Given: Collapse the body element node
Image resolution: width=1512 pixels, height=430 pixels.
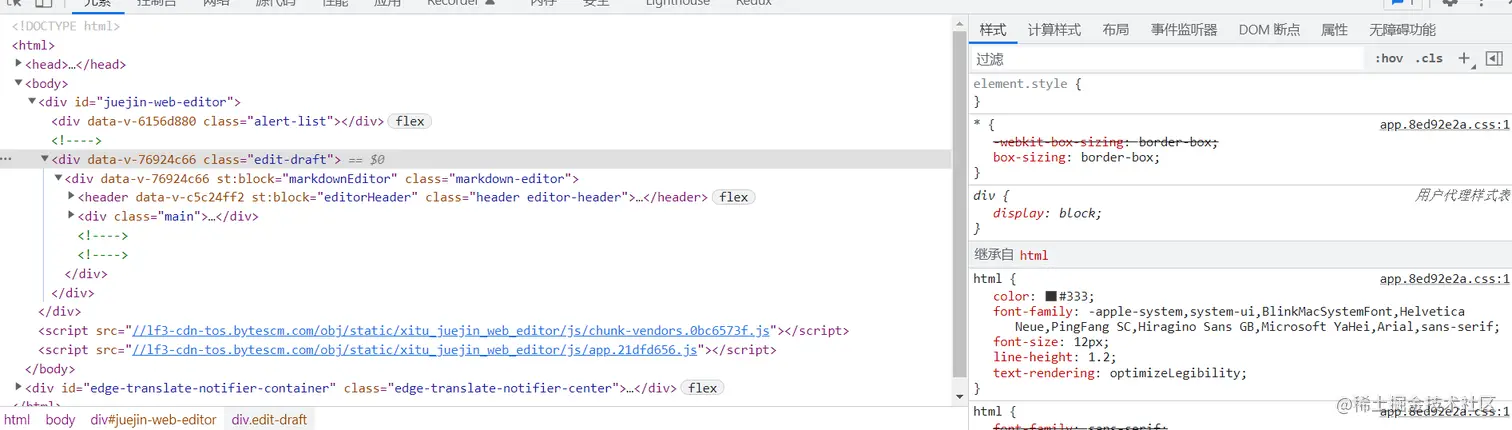Looking at the screenshot, I should point(19,83).
